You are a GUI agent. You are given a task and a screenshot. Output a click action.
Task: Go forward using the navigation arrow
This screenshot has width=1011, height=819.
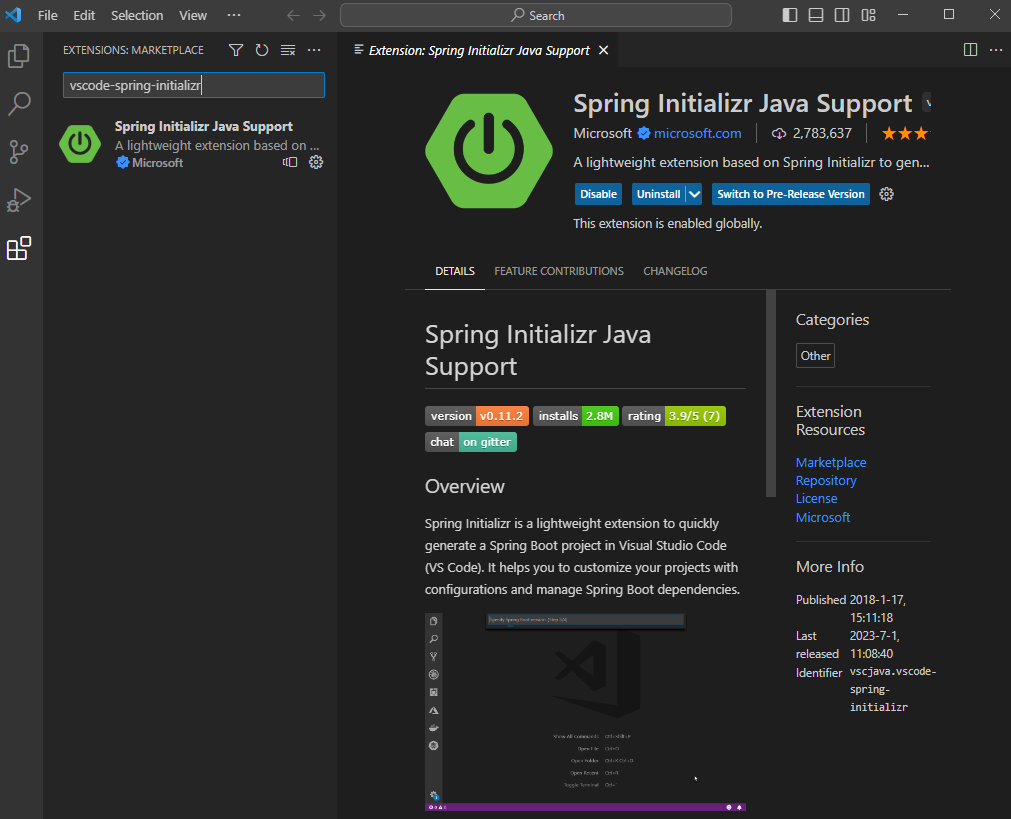320,15
